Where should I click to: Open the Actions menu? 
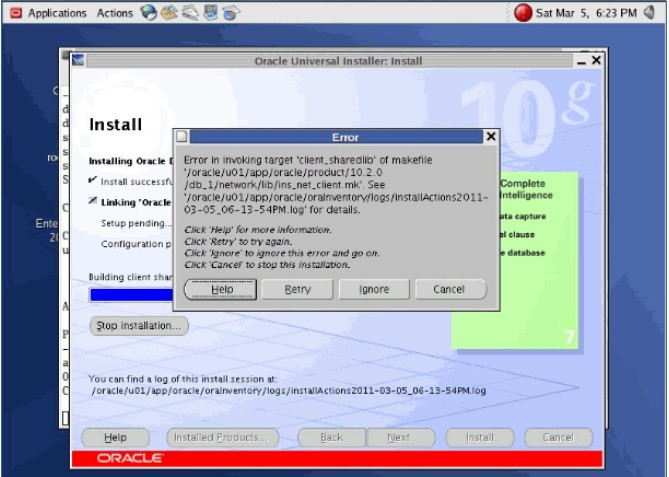114,13
